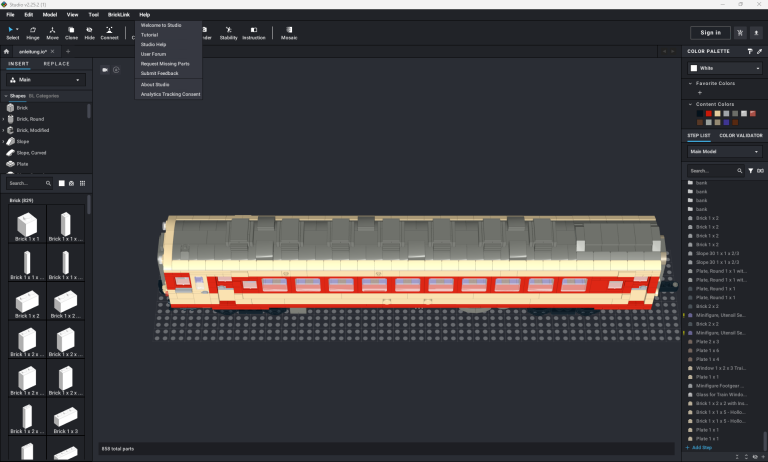Open the Mosaic tool
Viewport: 768px width, 462px height.
pyautogui.click(x=289, y=32)
